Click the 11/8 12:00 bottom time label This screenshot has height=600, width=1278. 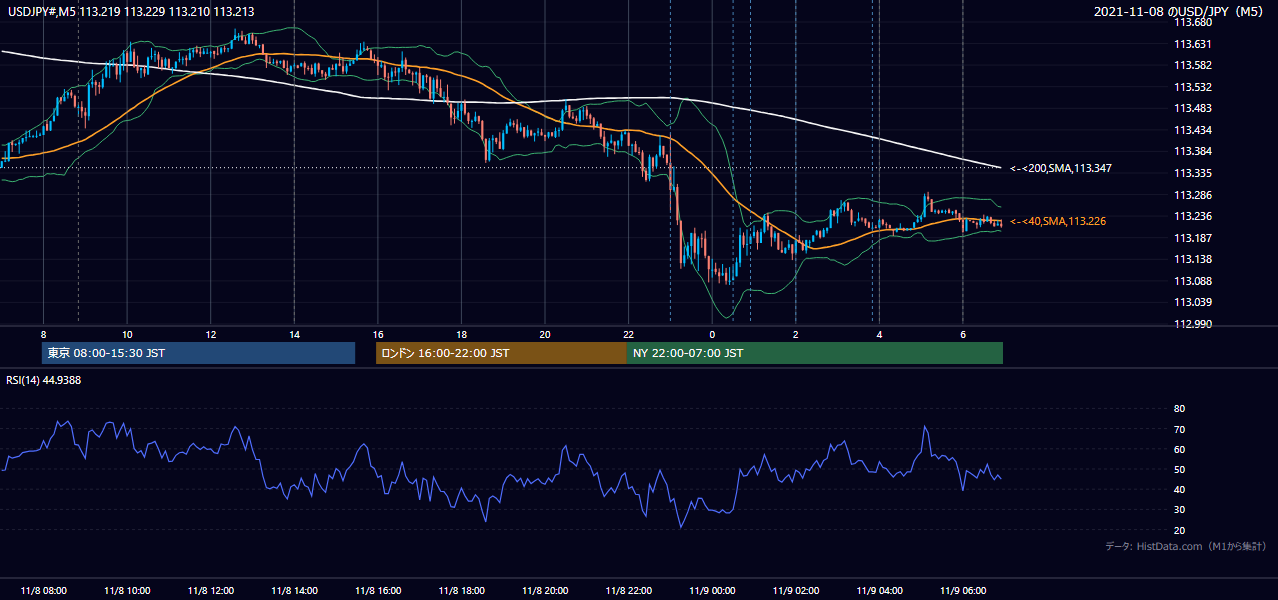[211, 590]
